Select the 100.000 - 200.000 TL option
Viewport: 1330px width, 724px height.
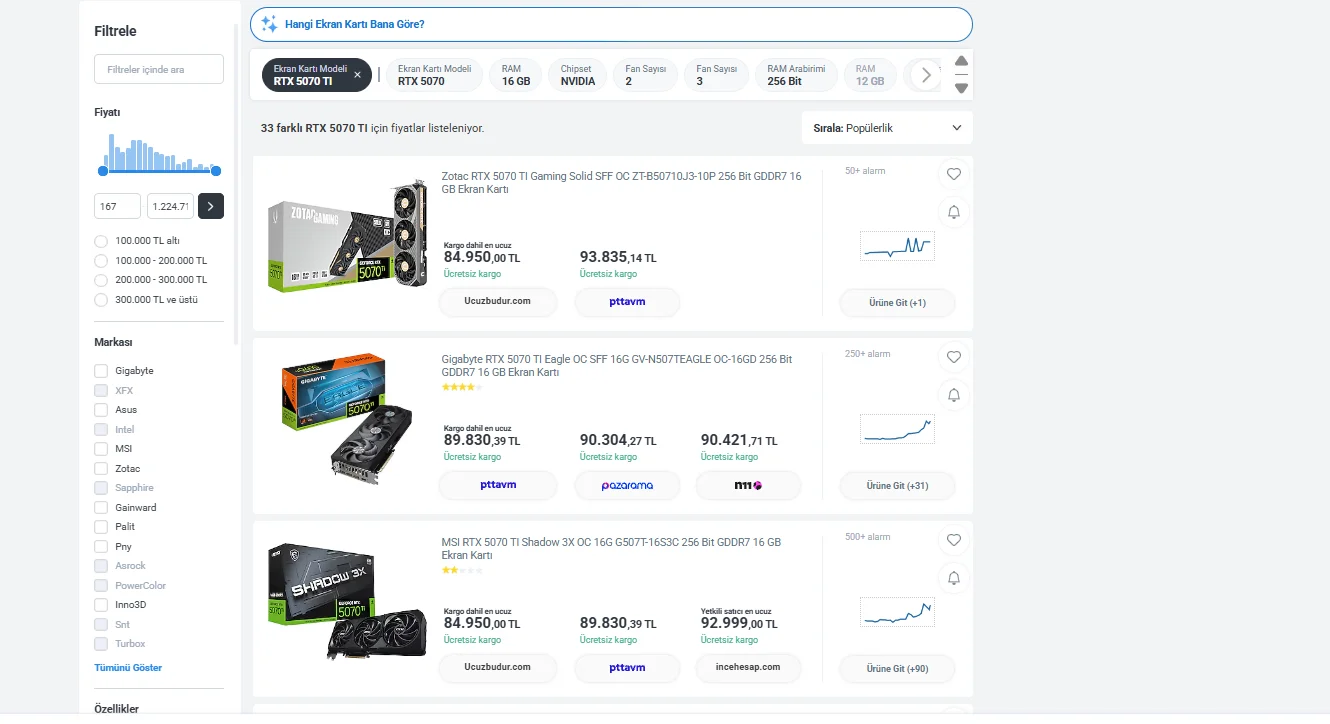tap(100, 260)
